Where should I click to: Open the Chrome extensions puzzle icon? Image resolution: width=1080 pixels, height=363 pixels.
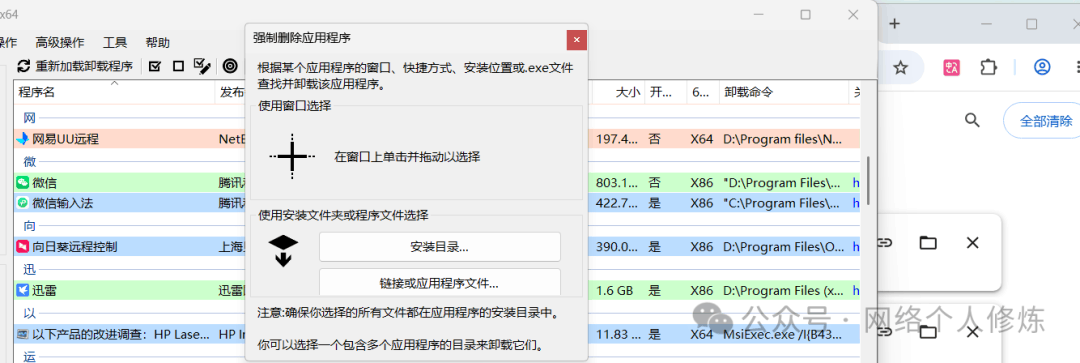click(988, 67)
